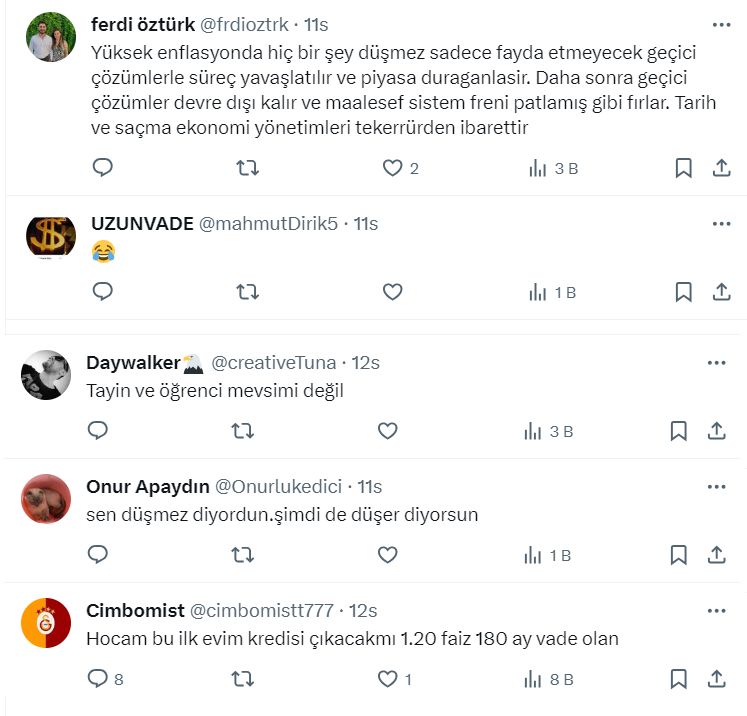Image resolution: width=747 pixels, height=716 pixels.
Task: Like UZUNVADE's emoji reply
Action: click(x=393, y=292)
